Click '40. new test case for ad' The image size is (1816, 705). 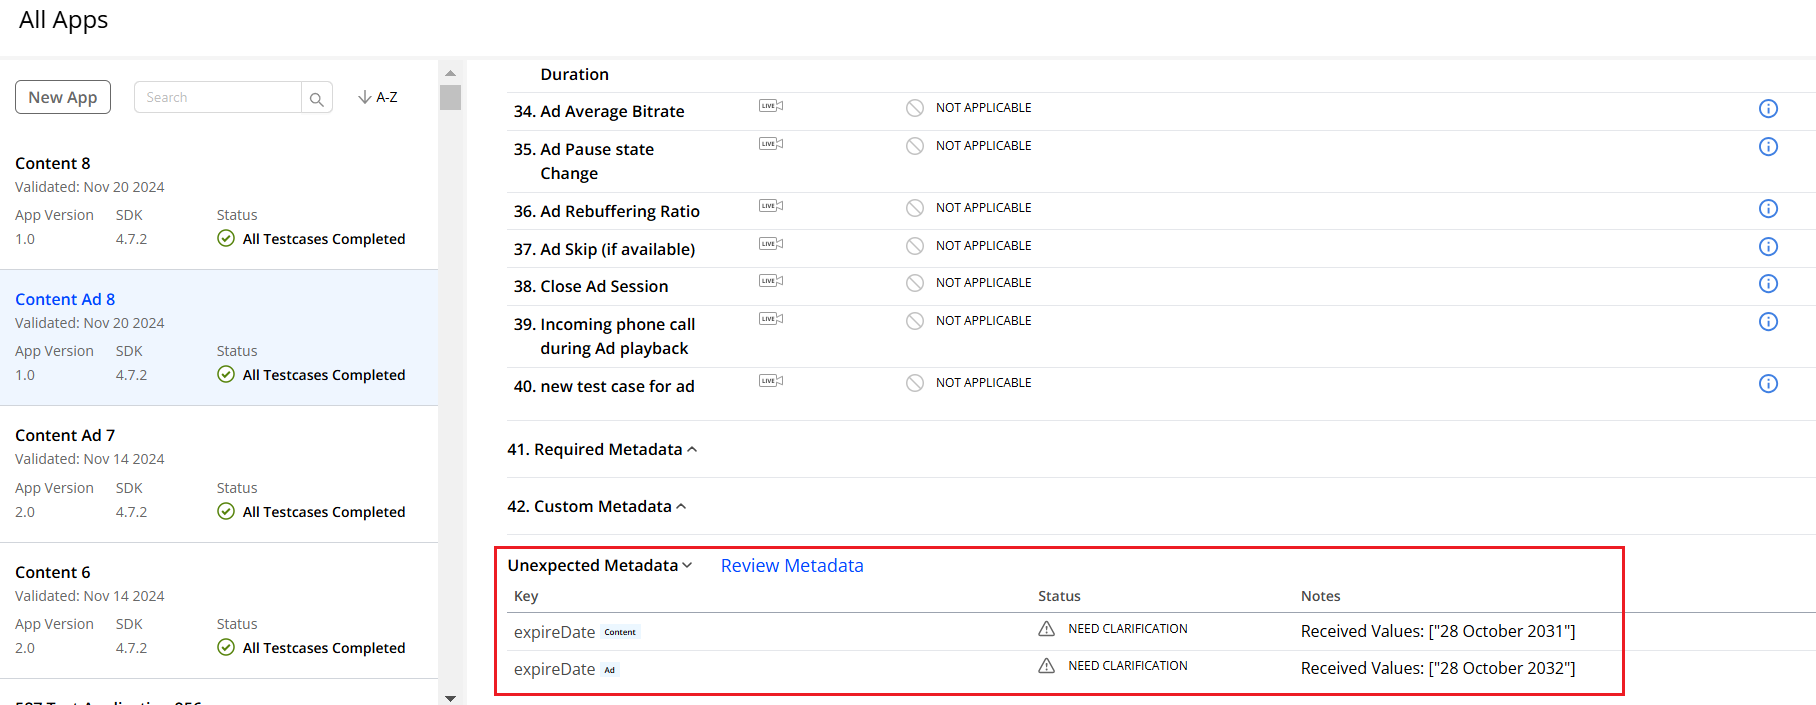[x=604, y=386]
